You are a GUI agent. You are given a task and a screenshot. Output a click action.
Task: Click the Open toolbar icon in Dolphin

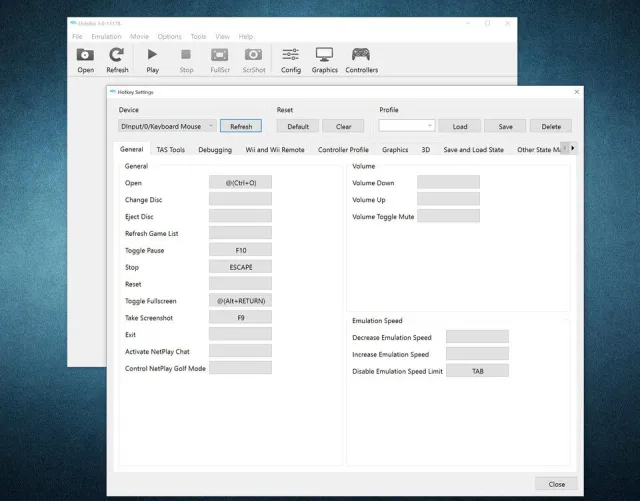pos(85,60)
